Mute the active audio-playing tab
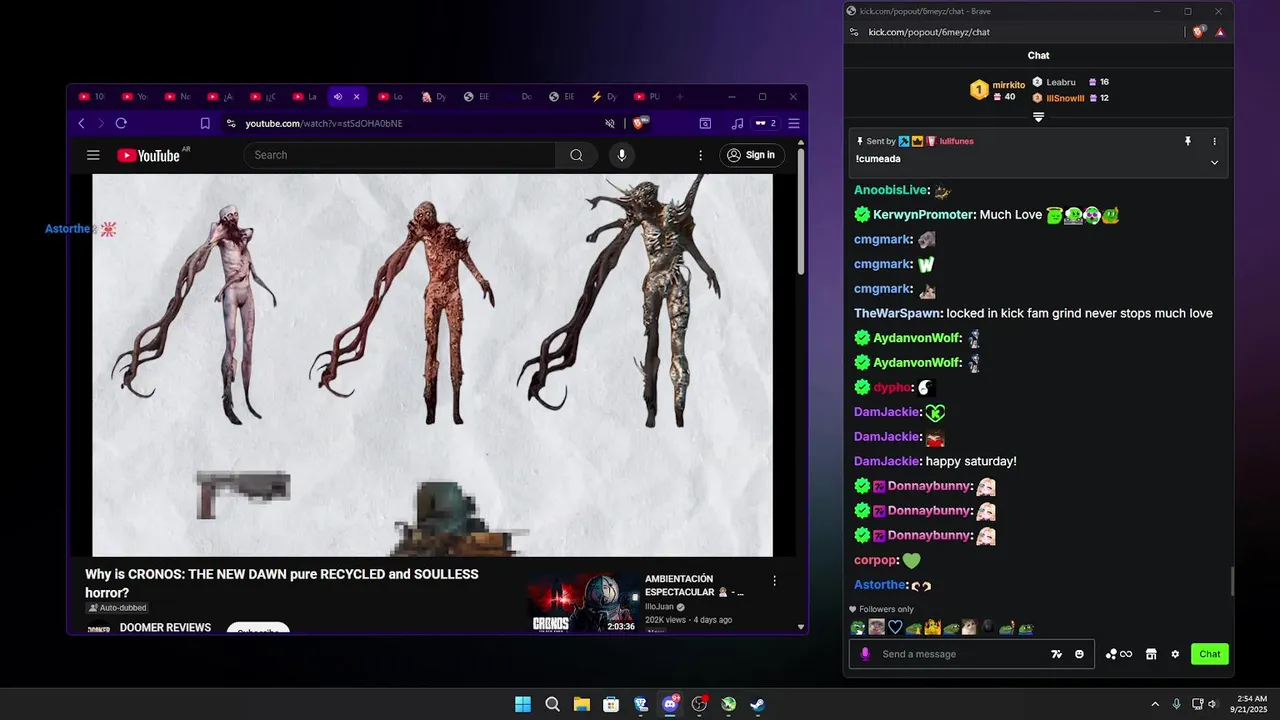The width and height of the screenshot is (1280, 720). pyautogui.click(x=338, y=97)
